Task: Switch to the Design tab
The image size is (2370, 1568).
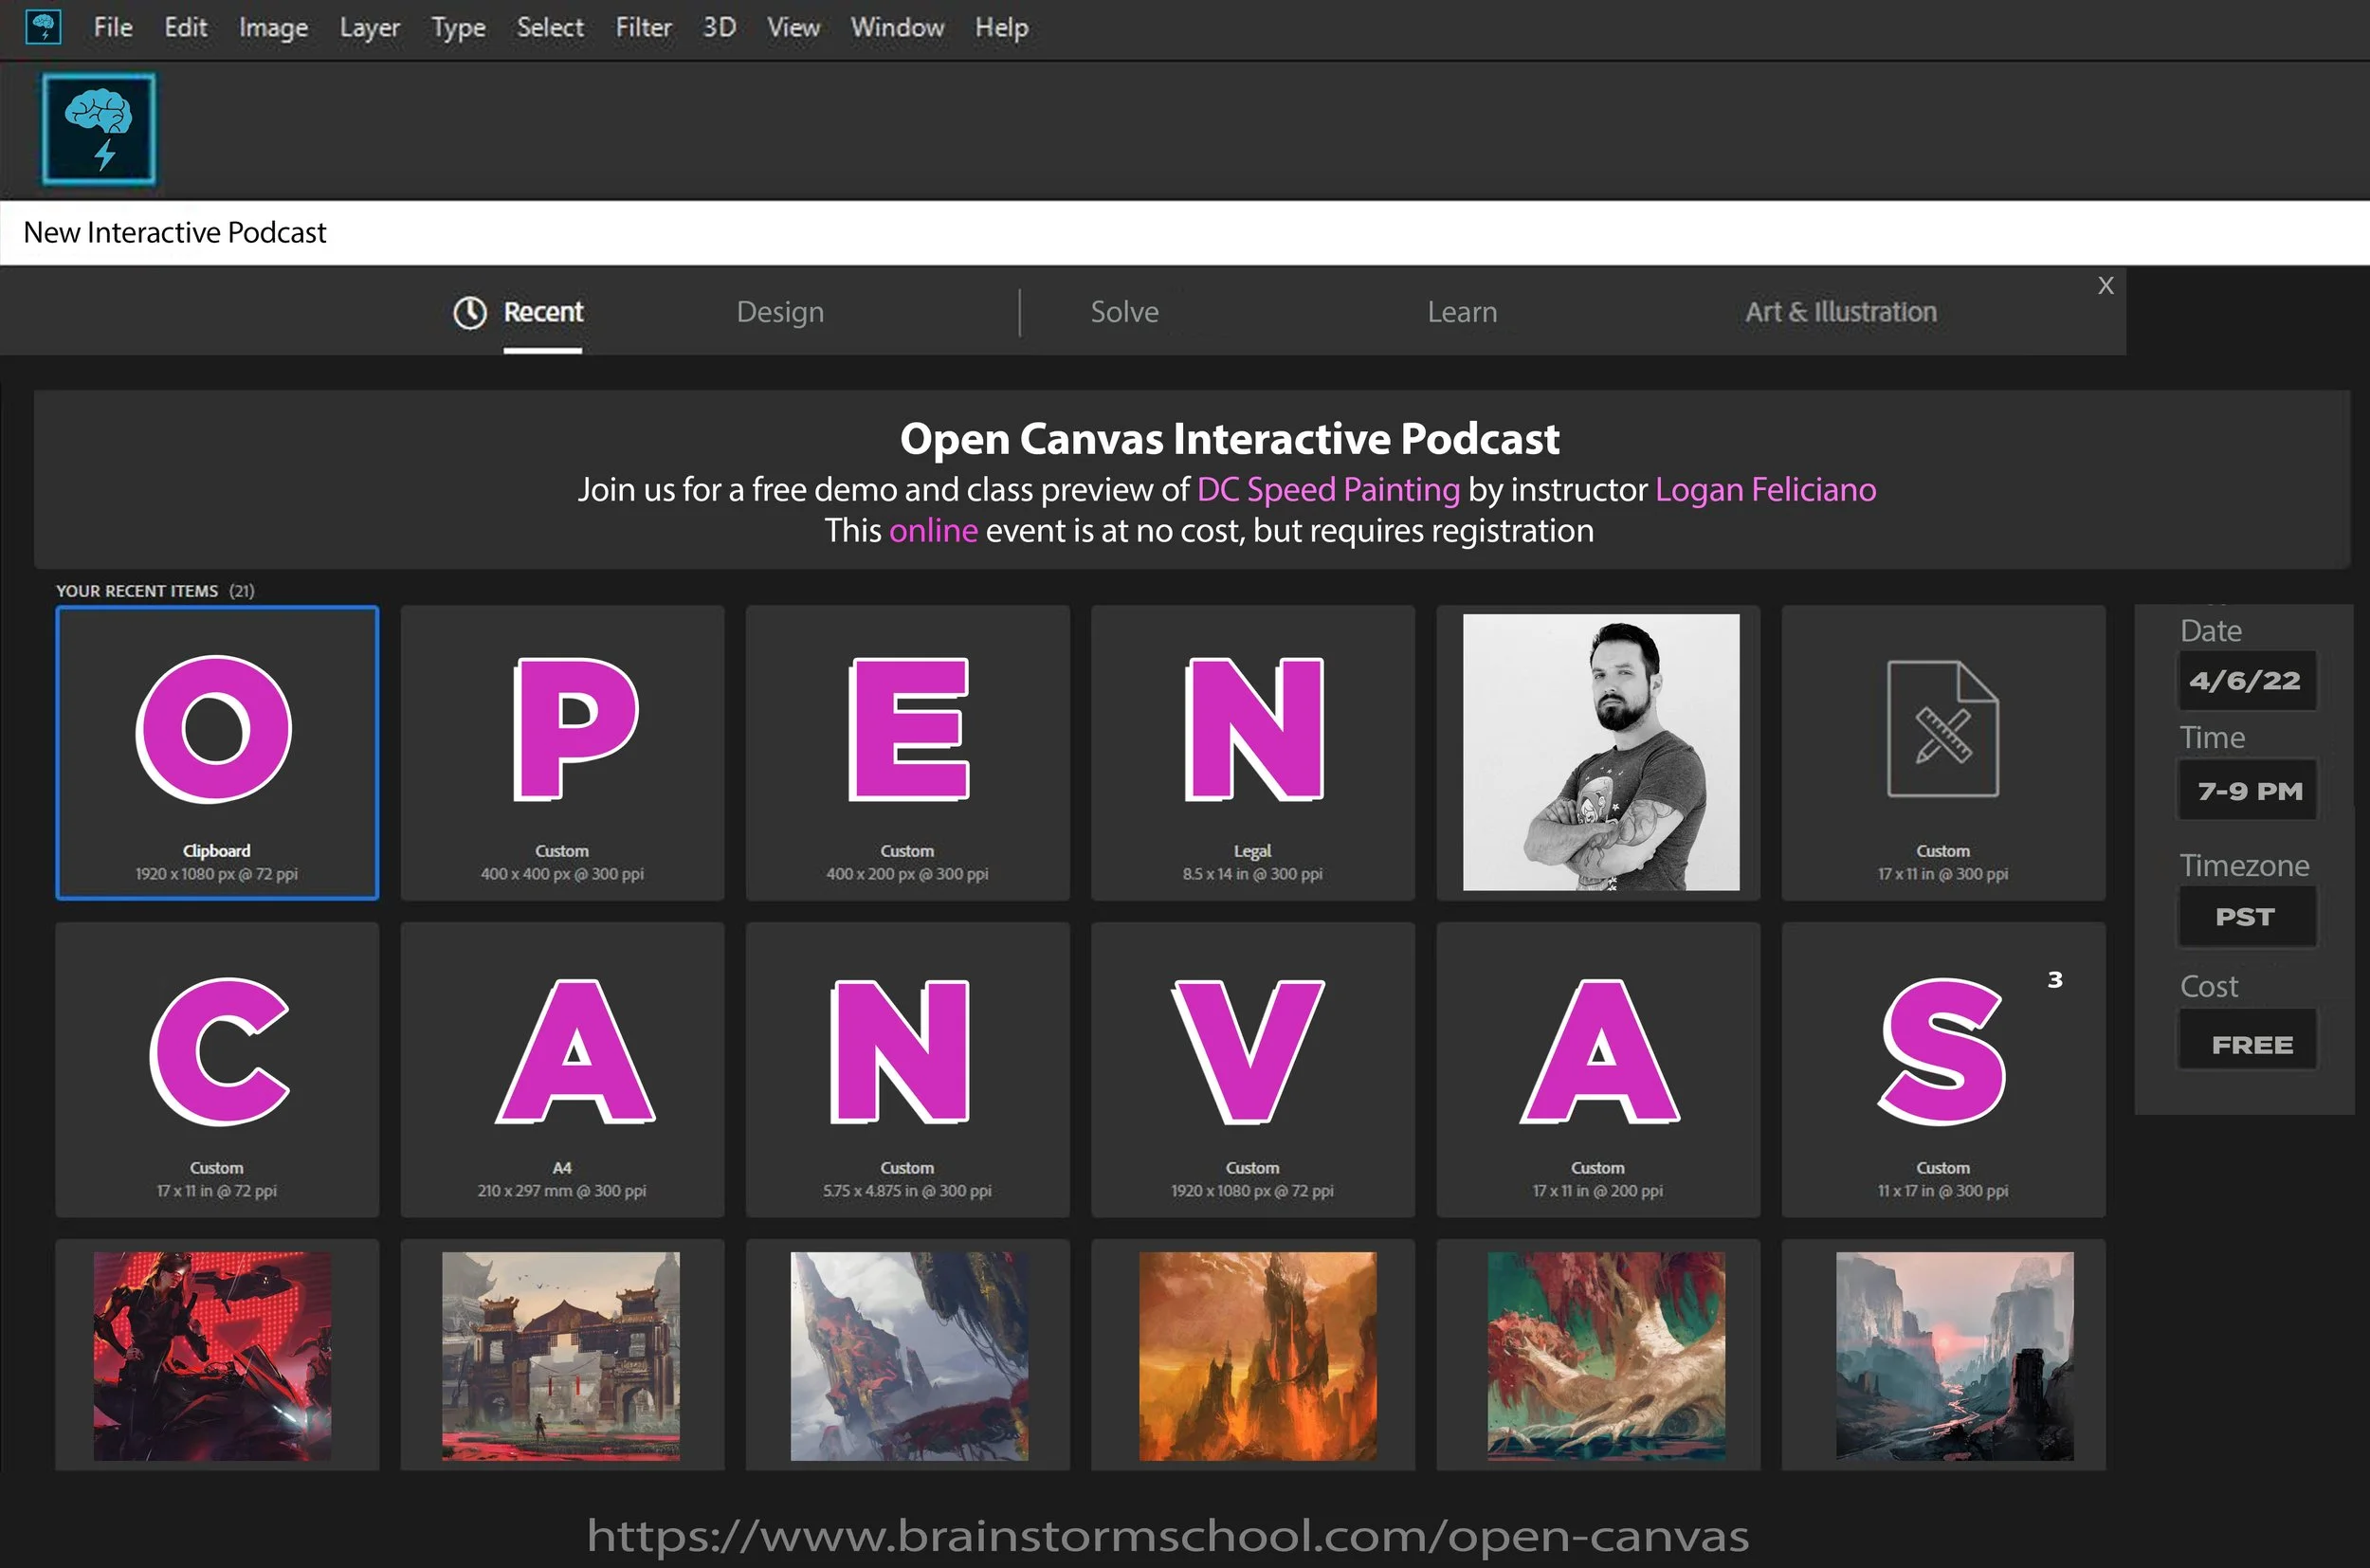Action: click(x=780, y=312)
